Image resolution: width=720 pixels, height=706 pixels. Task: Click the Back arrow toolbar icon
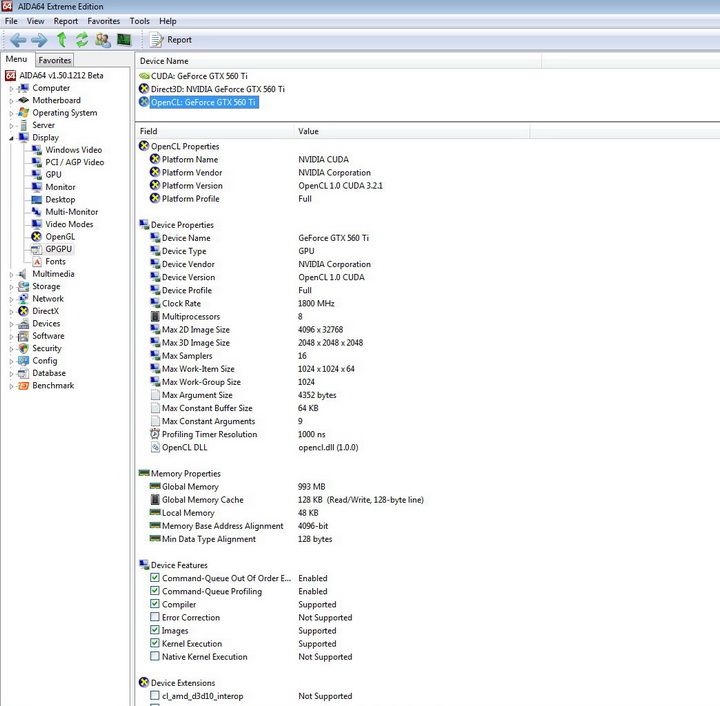[18, 40]
